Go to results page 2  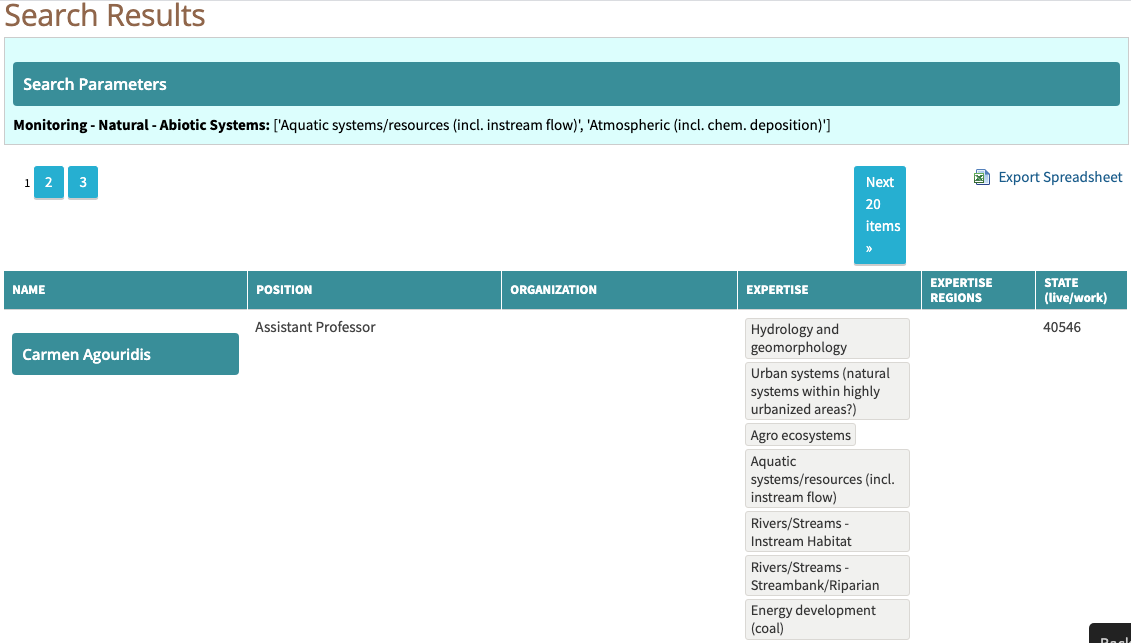coord(48,182)
